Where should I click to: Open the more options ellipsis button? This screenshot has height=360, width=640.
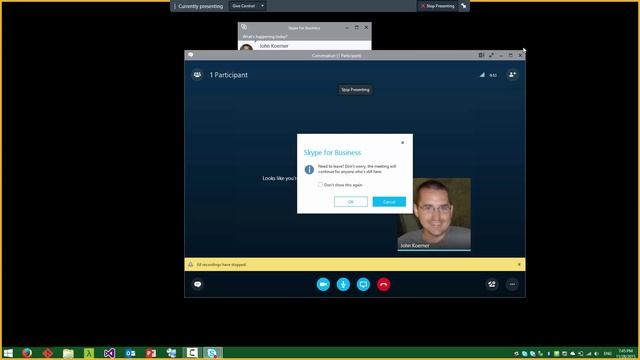pos(512,284)
